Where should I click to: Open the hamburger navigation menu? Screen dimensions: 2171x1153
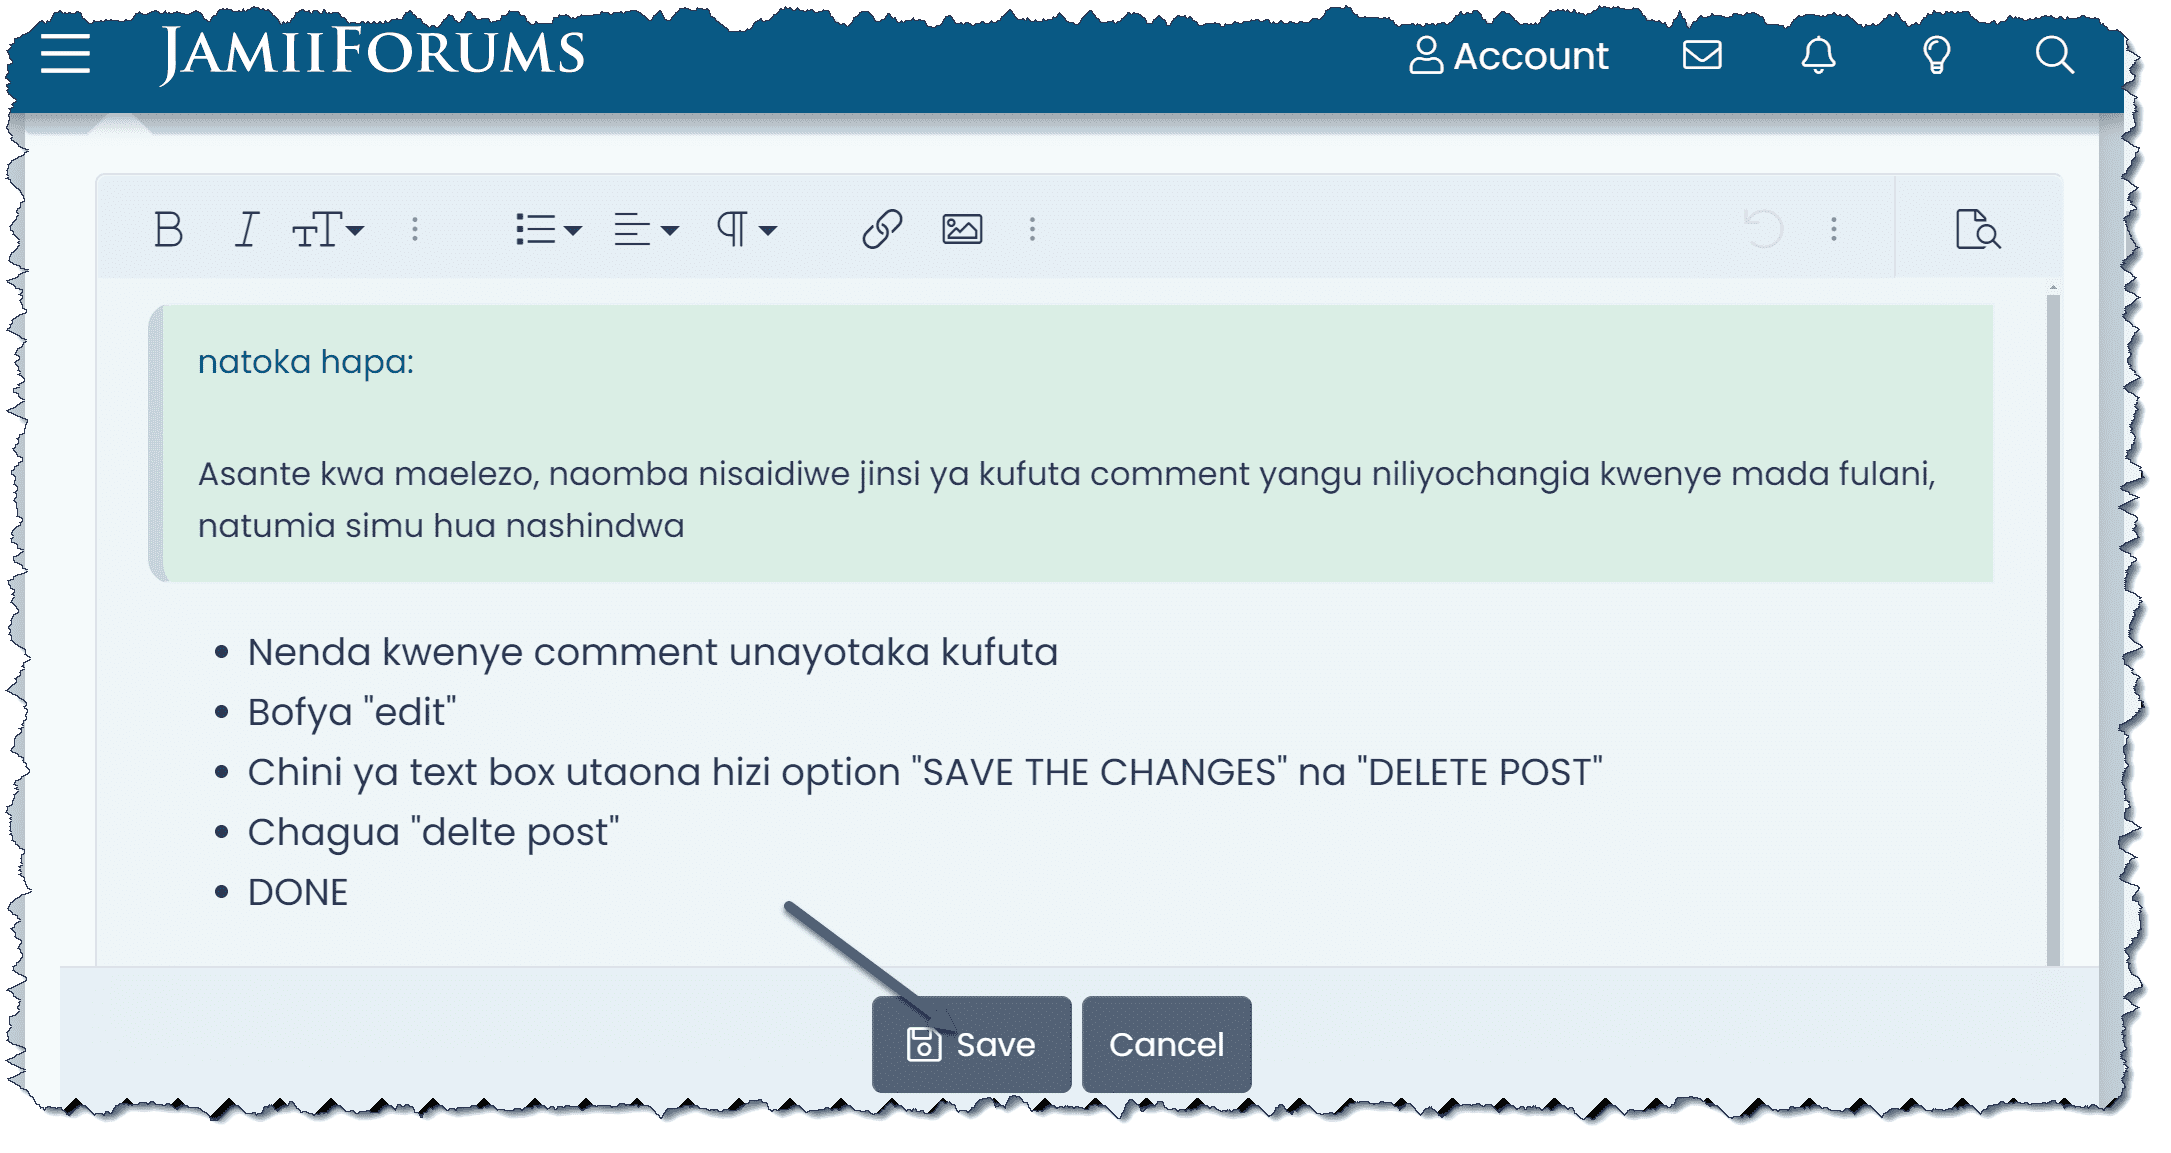66,54
